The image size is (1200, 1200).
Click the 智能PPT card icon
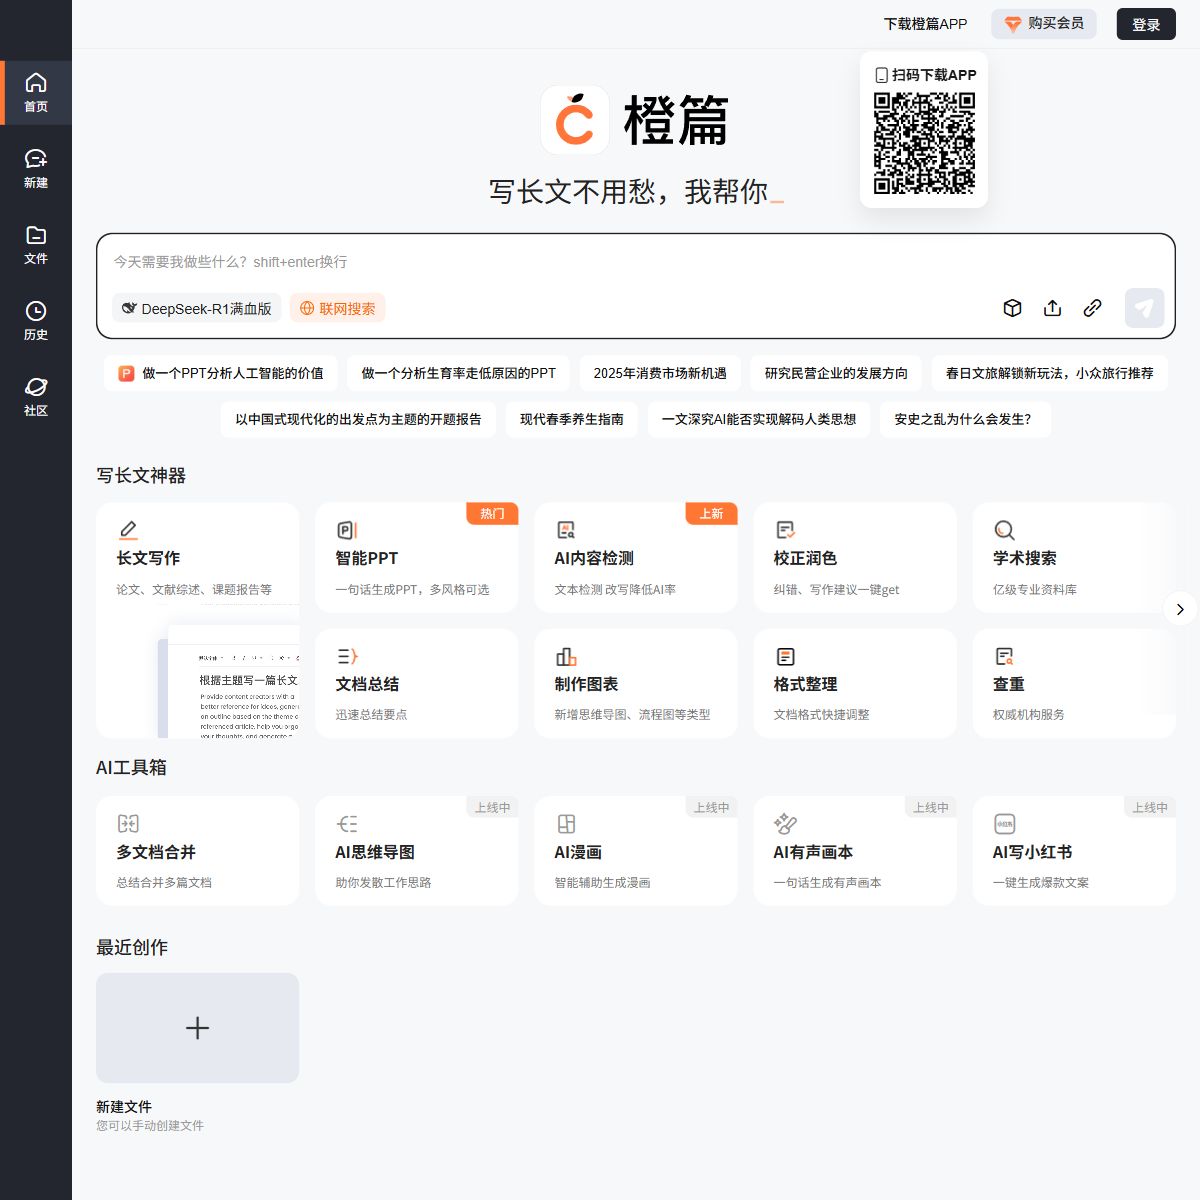click(x=347, y=530)
